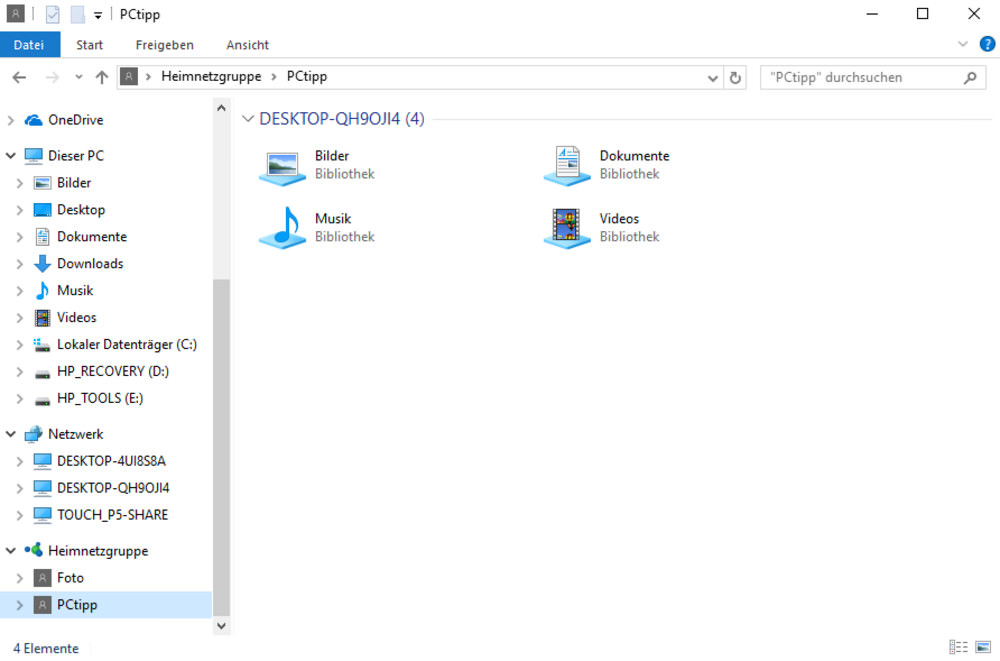Select Musik in the sidebar tree
The height and width of the screenshot is (661, 1000).
tap(75, 290)
